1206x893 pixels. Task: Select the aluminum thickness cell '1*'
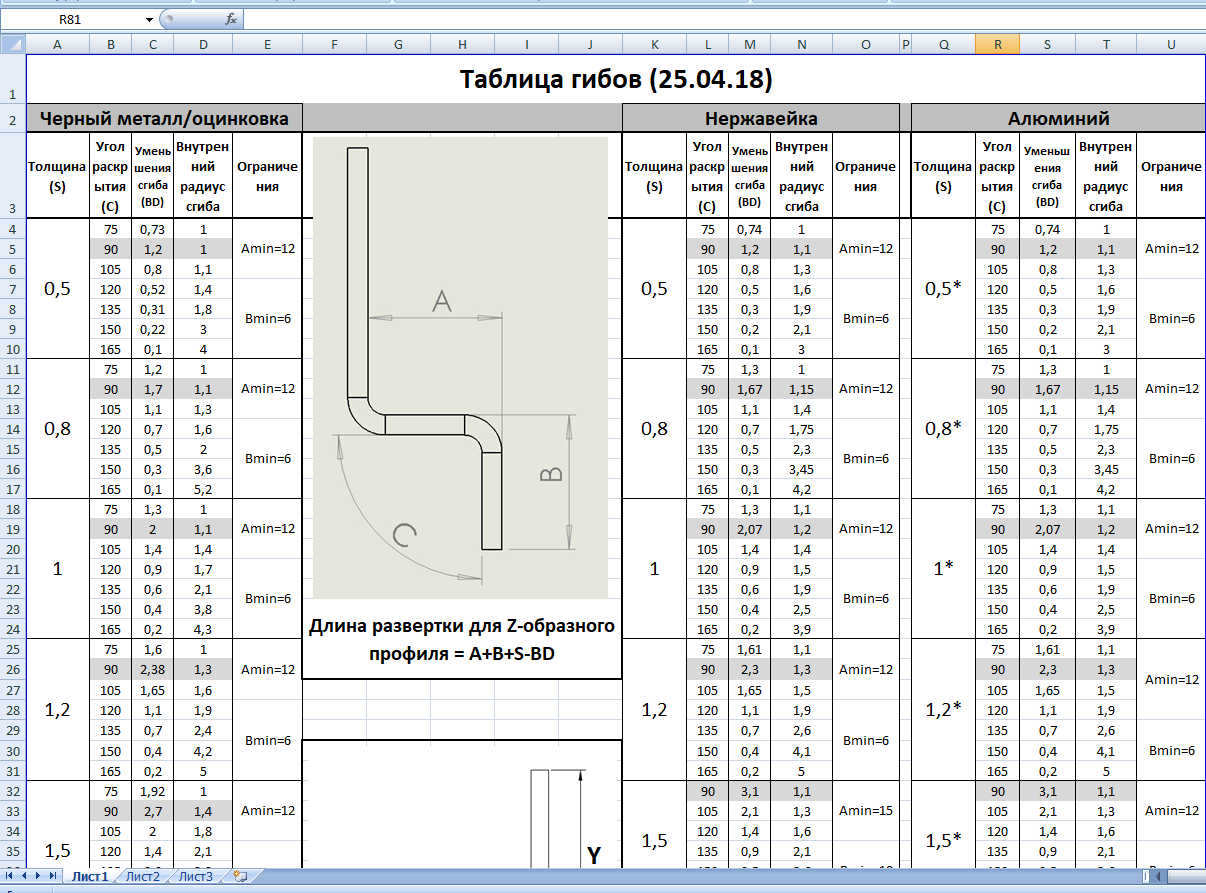[944, 569]
